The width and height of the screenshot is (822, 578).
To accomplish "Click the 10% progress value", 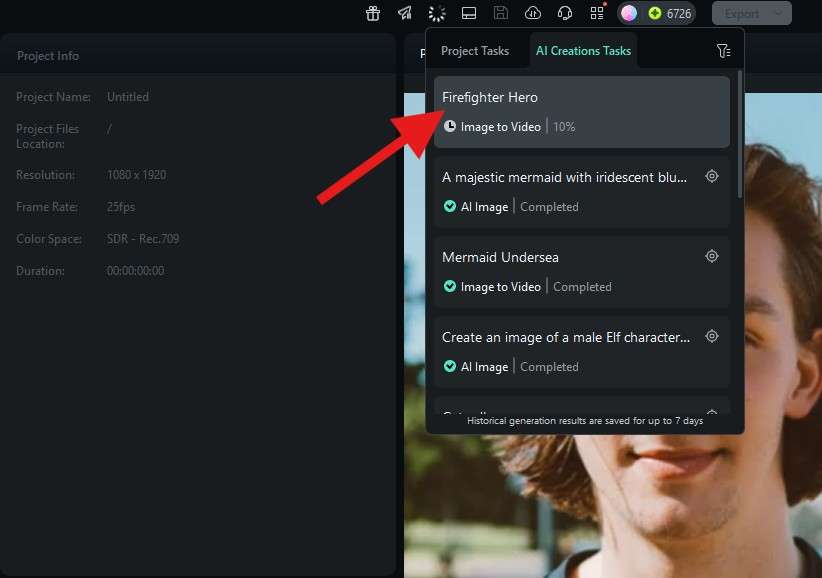I will click(x=564, y=127).
